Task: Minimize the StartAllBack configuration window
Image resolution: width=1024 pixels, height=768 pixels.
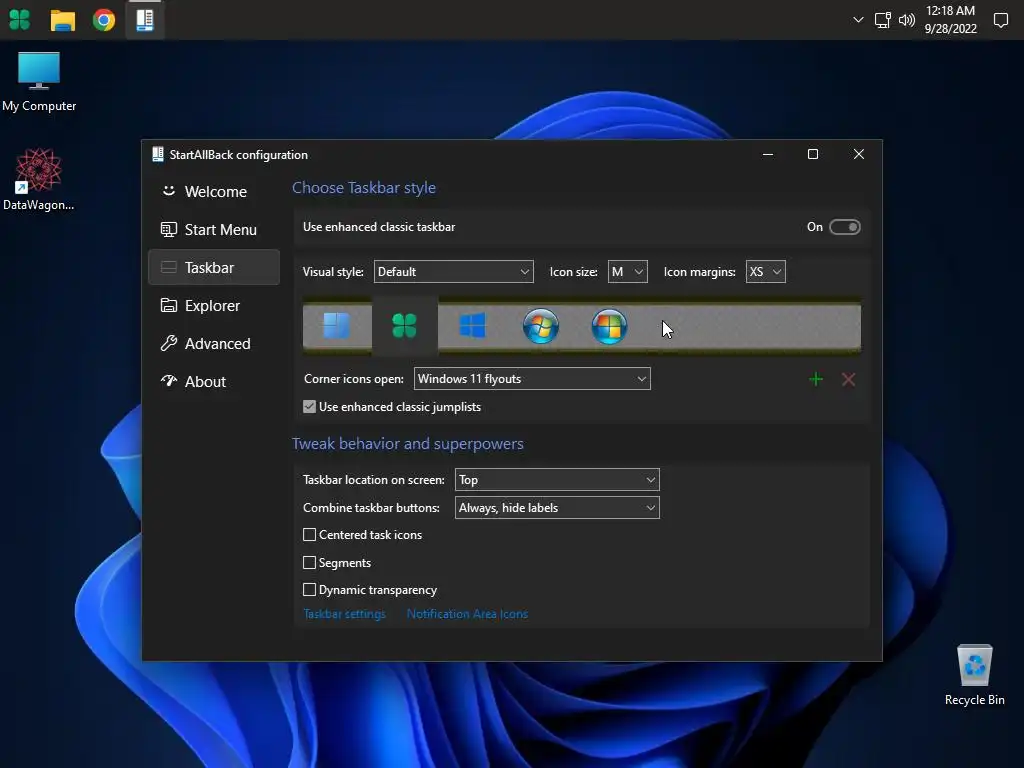Action: pyautogui.click(x=768, y=154)
